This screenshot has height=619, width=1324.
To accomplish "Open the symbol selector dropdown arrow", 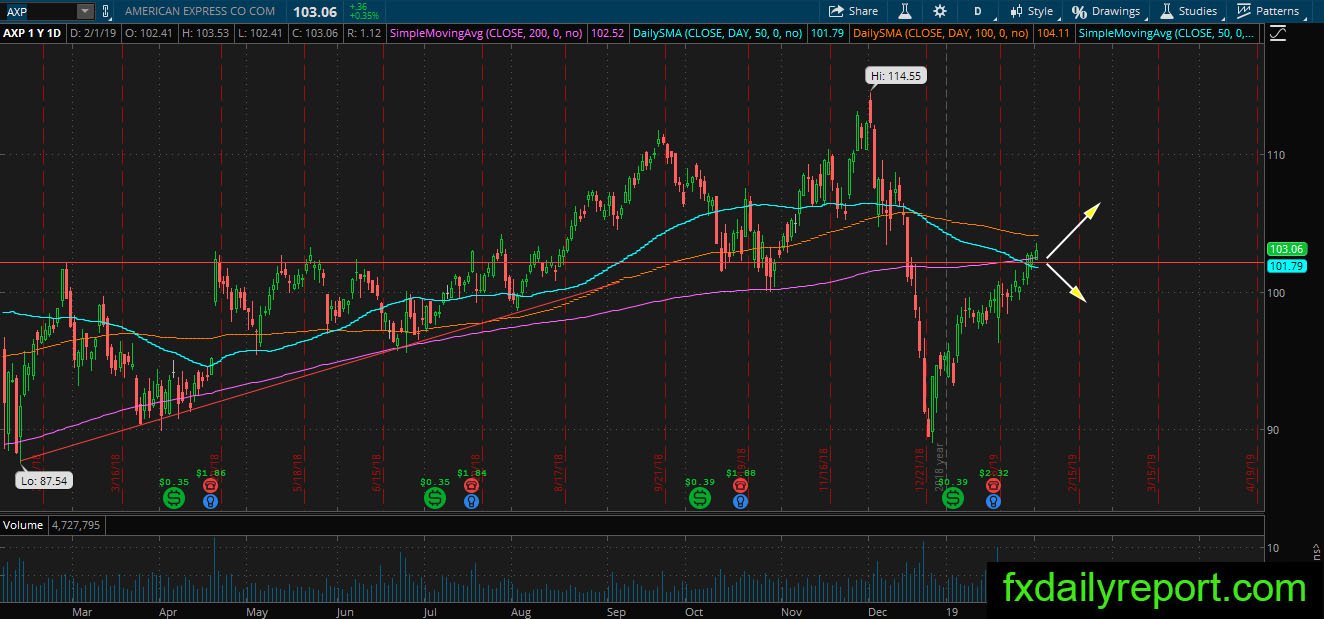I will [x=85, y=11].
